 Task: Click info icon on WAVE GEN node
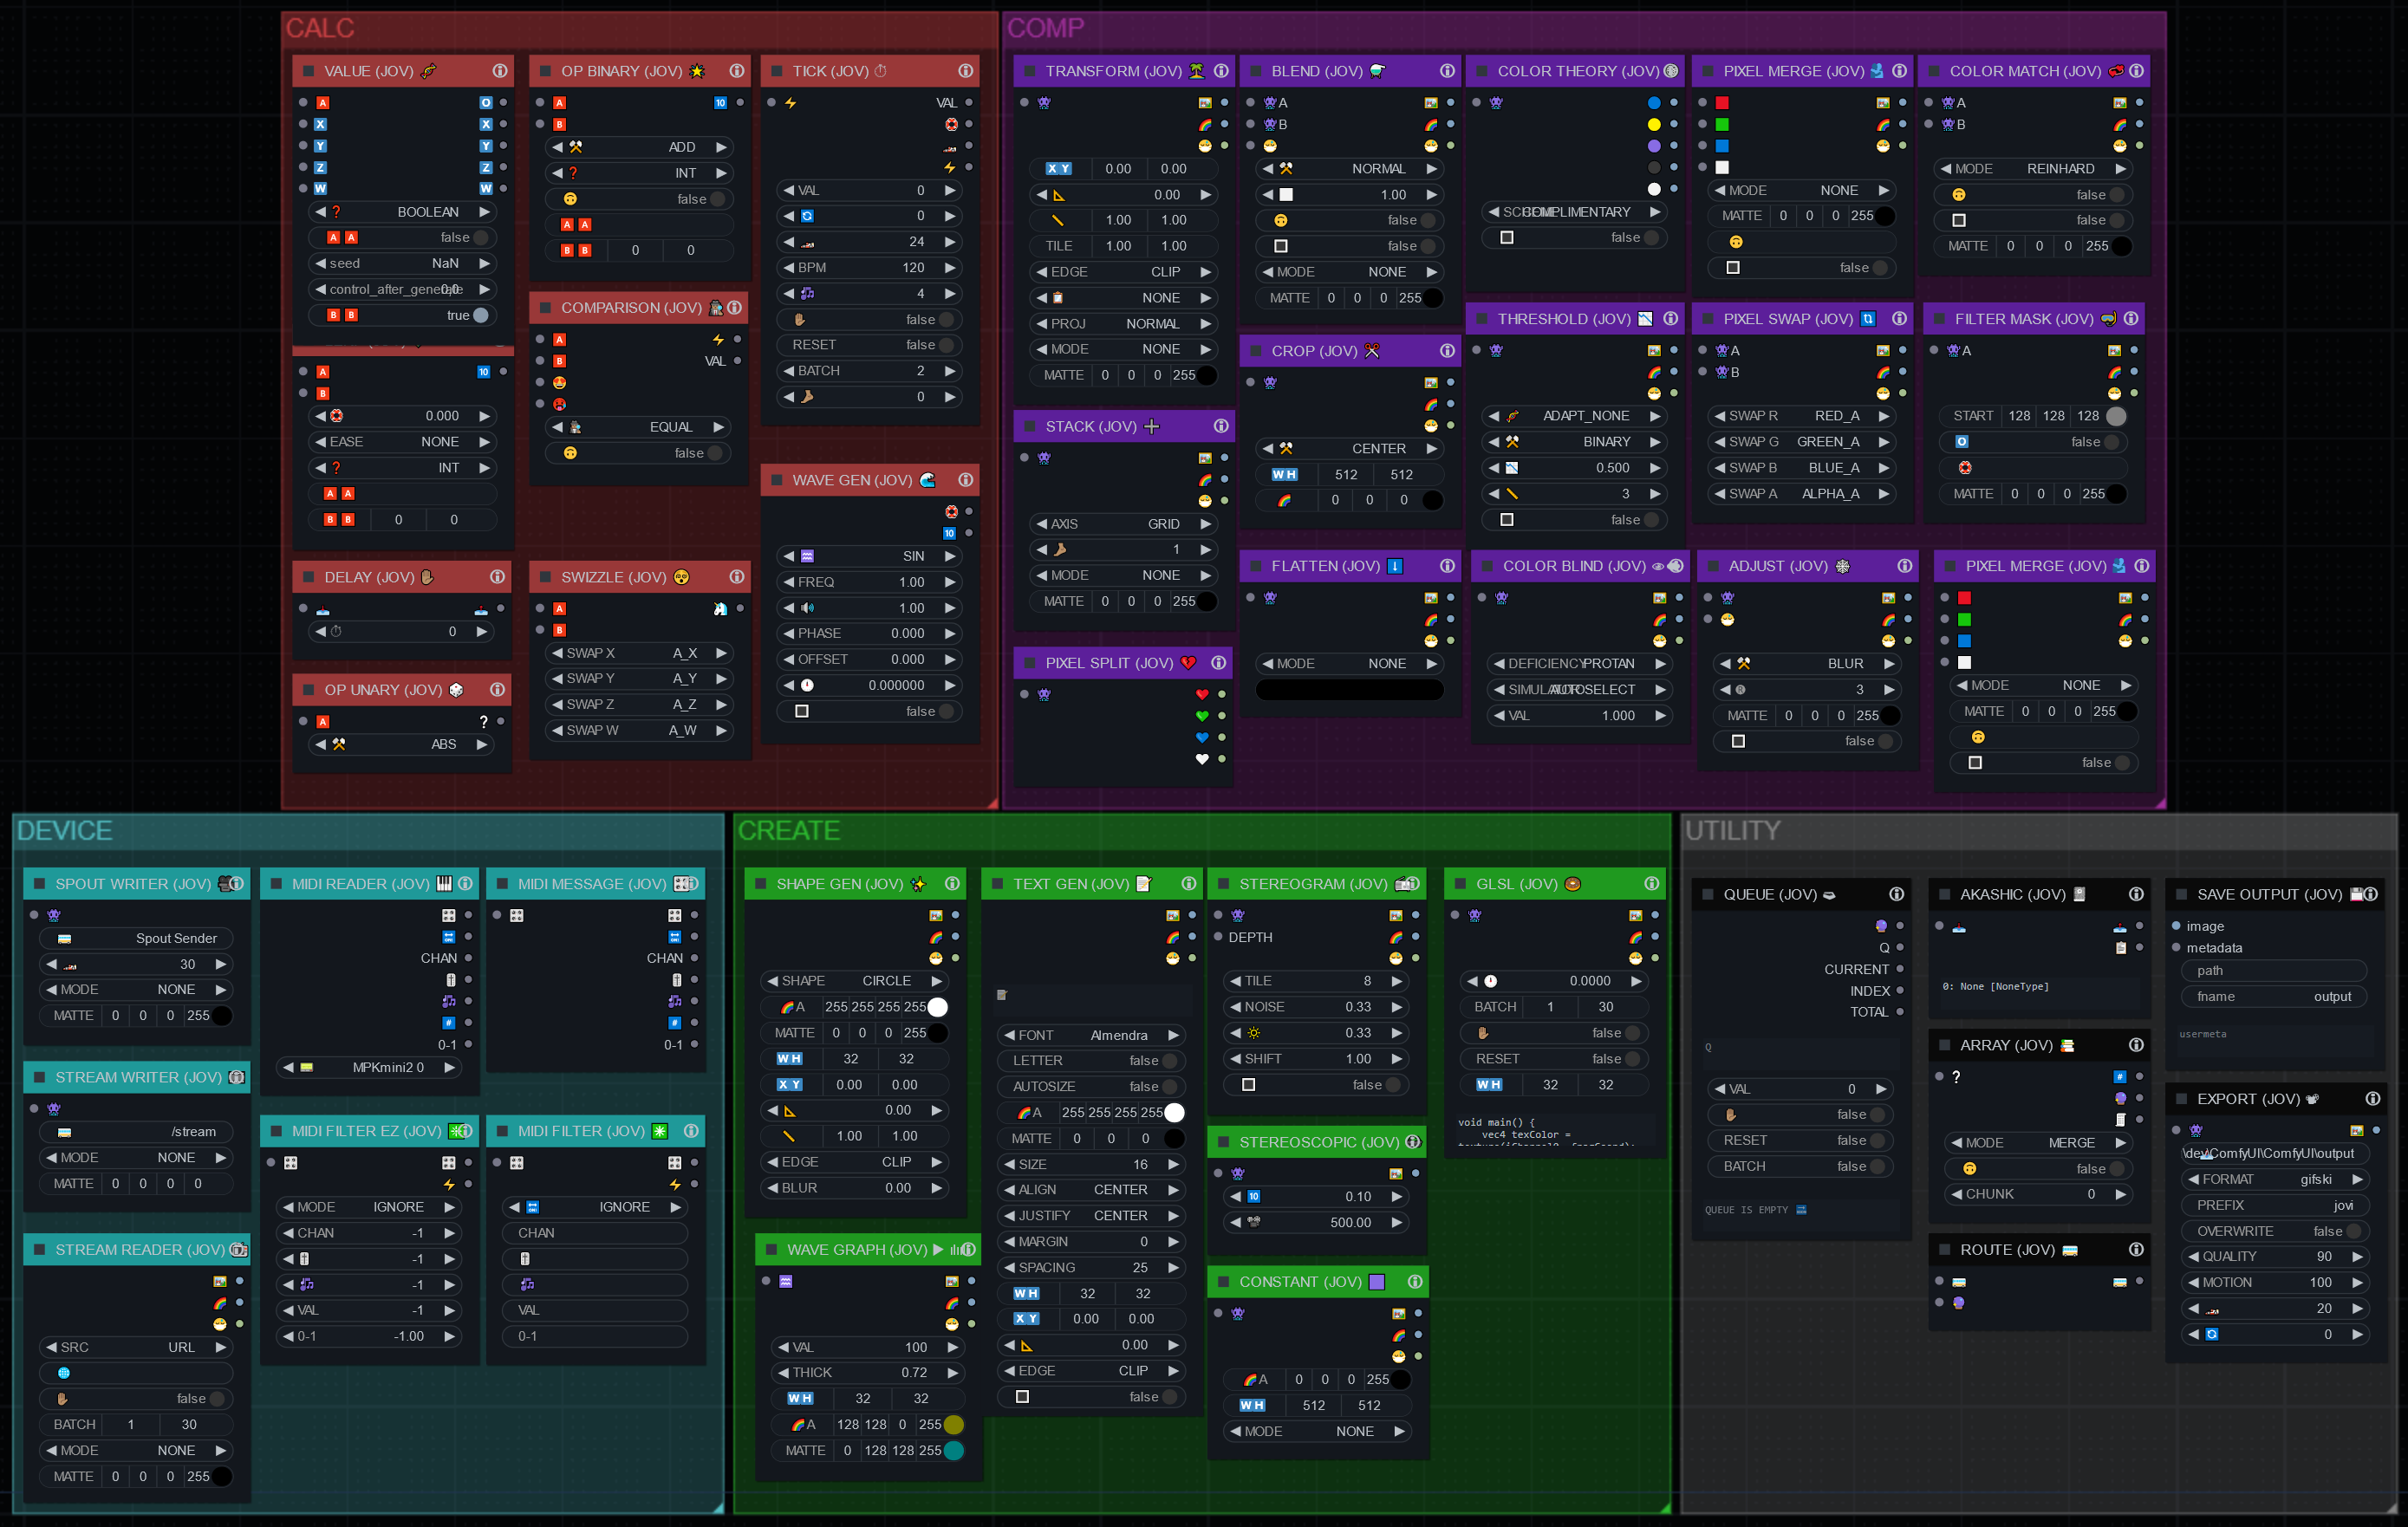click(x=965, y=480)
